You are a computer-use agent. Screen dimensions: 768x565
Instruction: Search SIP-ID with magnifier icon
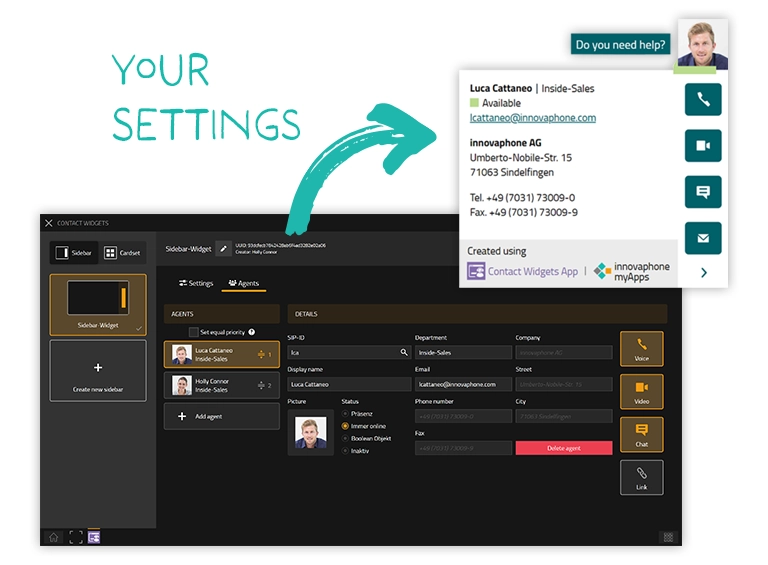[x=404, y=352]
